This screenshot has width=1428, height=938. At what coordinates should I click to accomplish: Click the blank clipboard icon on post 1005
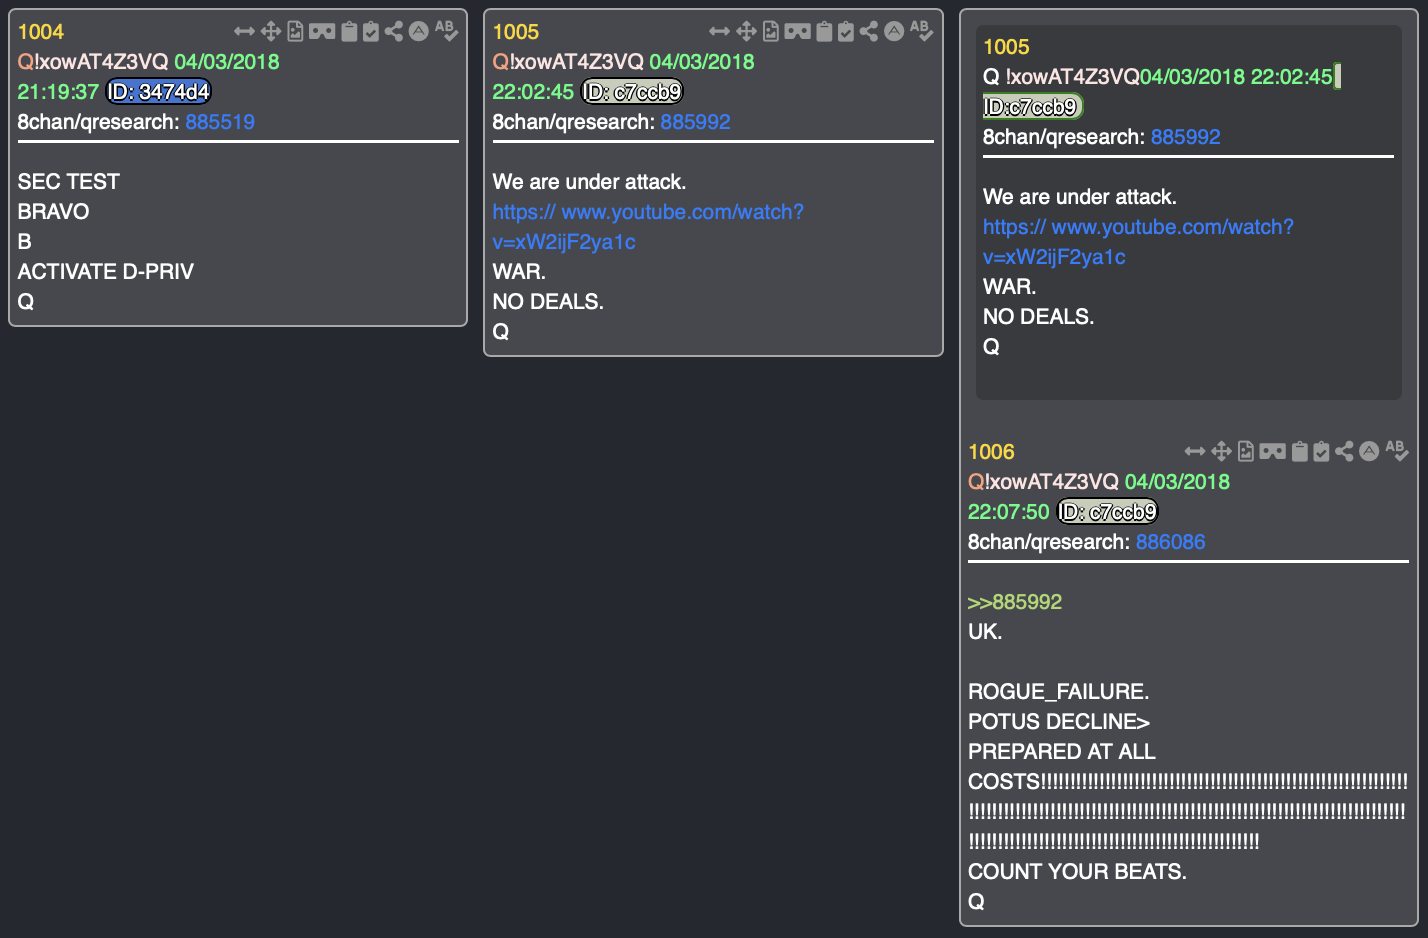click(824, 32)
